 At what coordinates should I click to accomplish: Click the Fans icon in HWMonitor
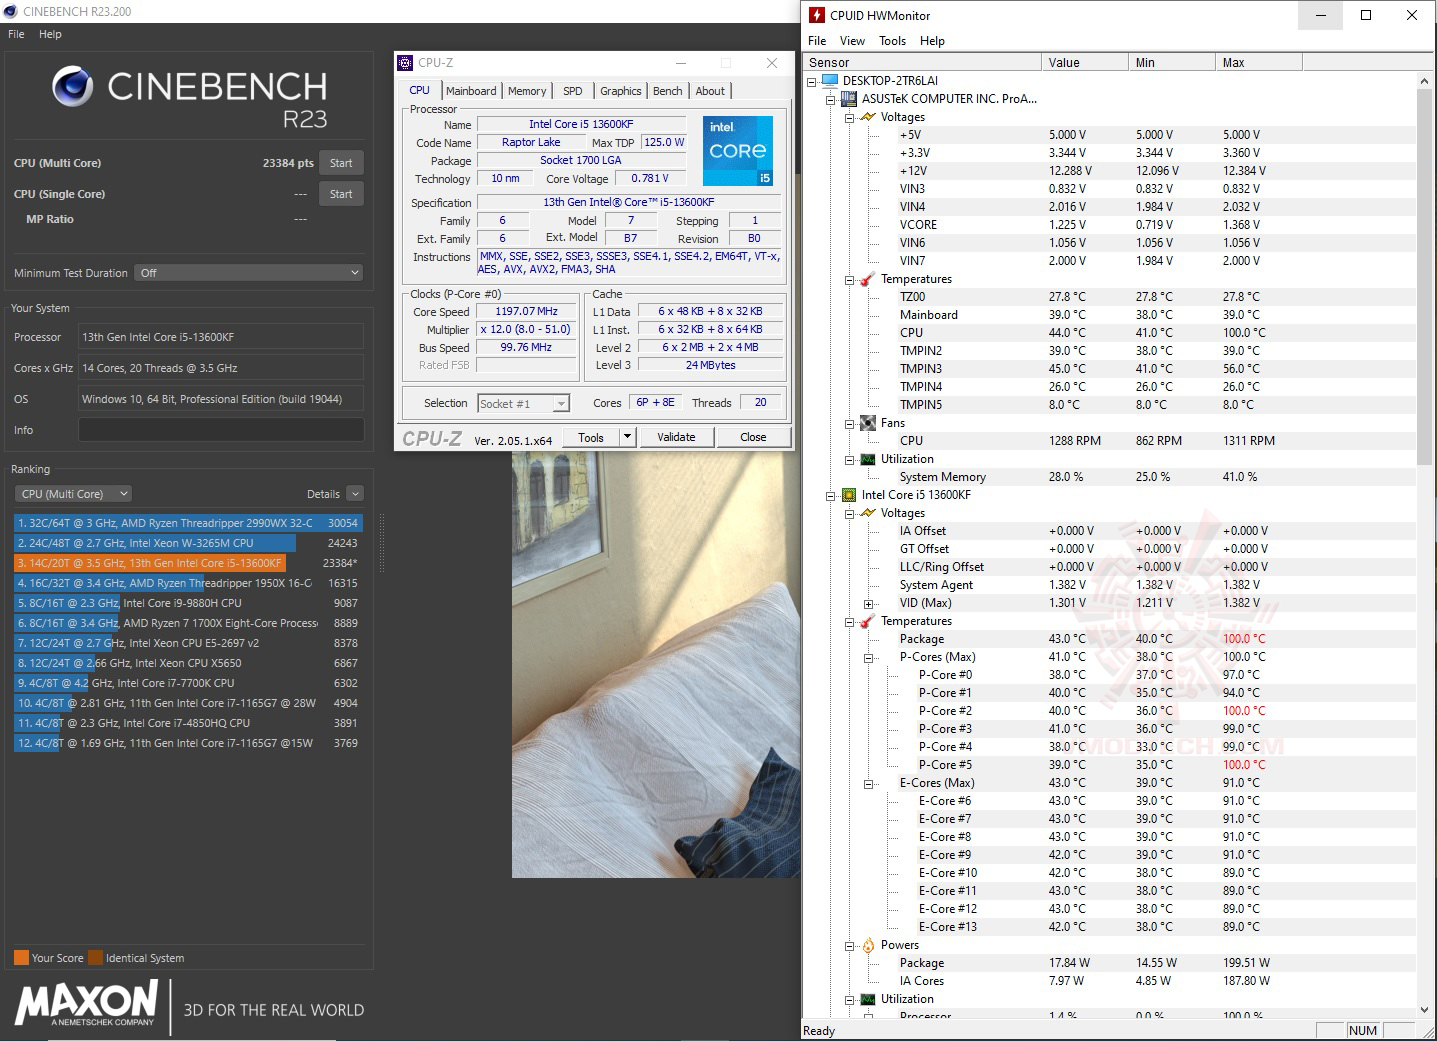pyautogui.click(x=868, y=423)
